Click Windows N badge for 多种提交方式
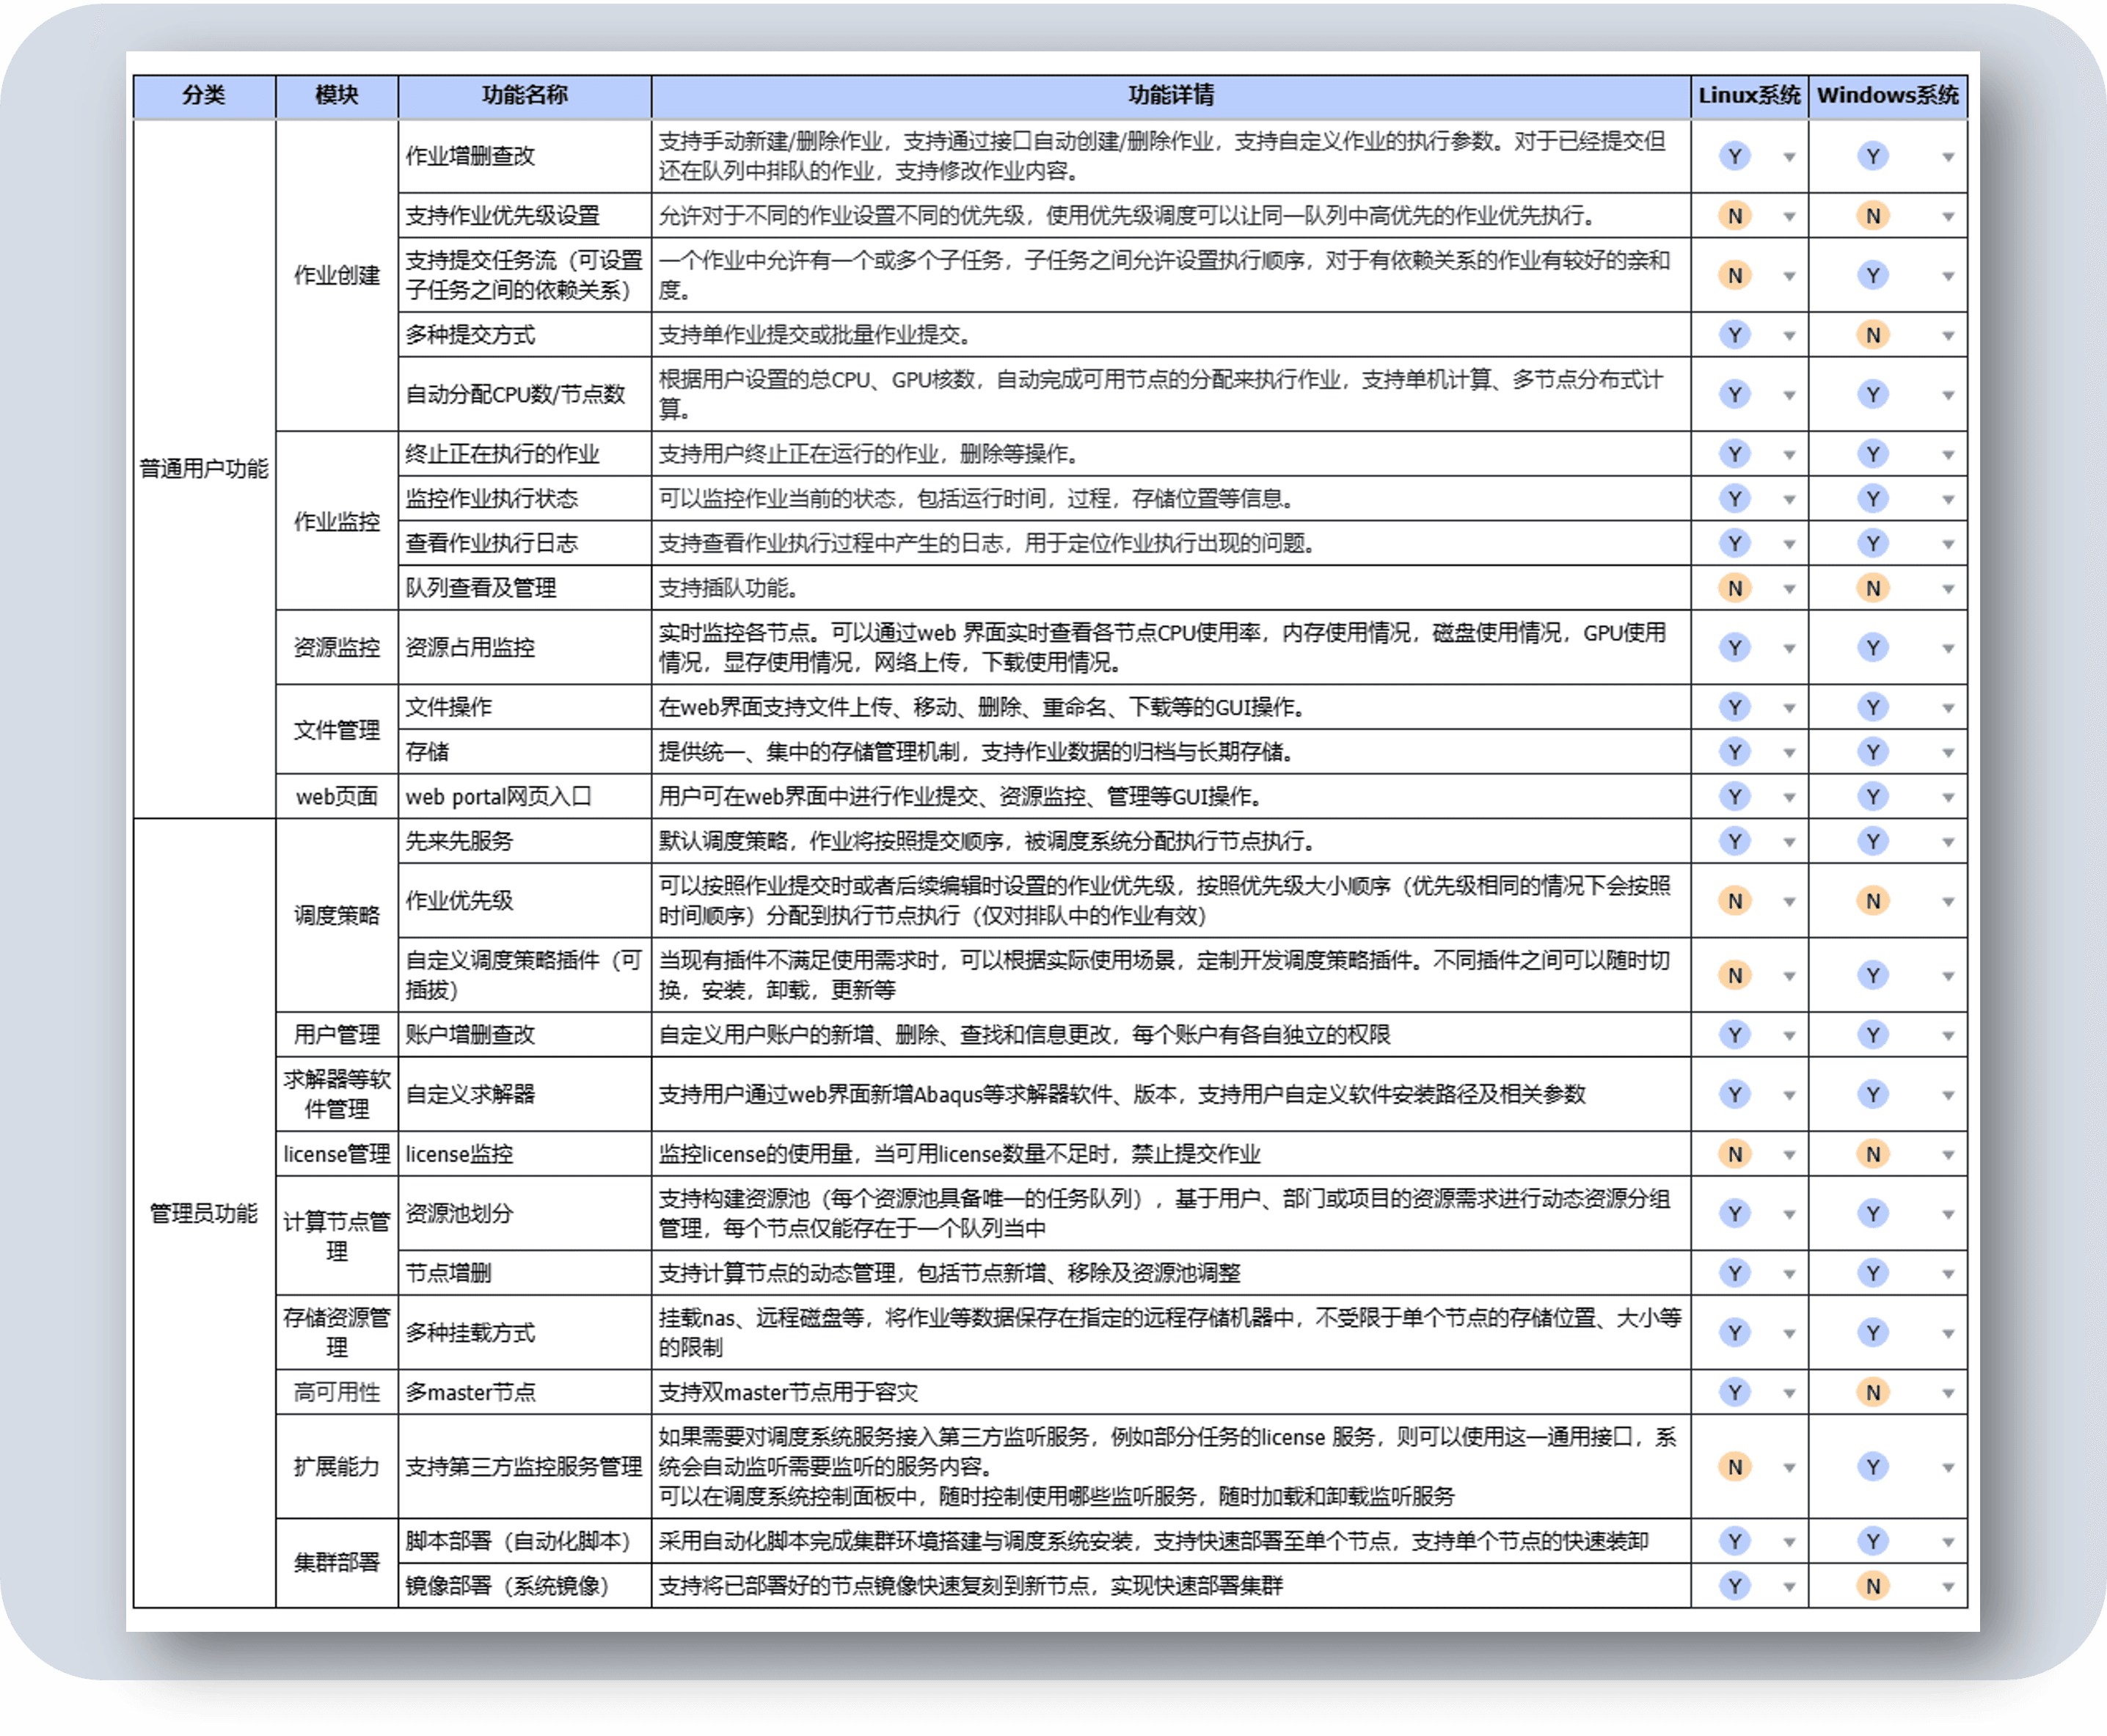2107x1736 pixels. [1872, 335]
